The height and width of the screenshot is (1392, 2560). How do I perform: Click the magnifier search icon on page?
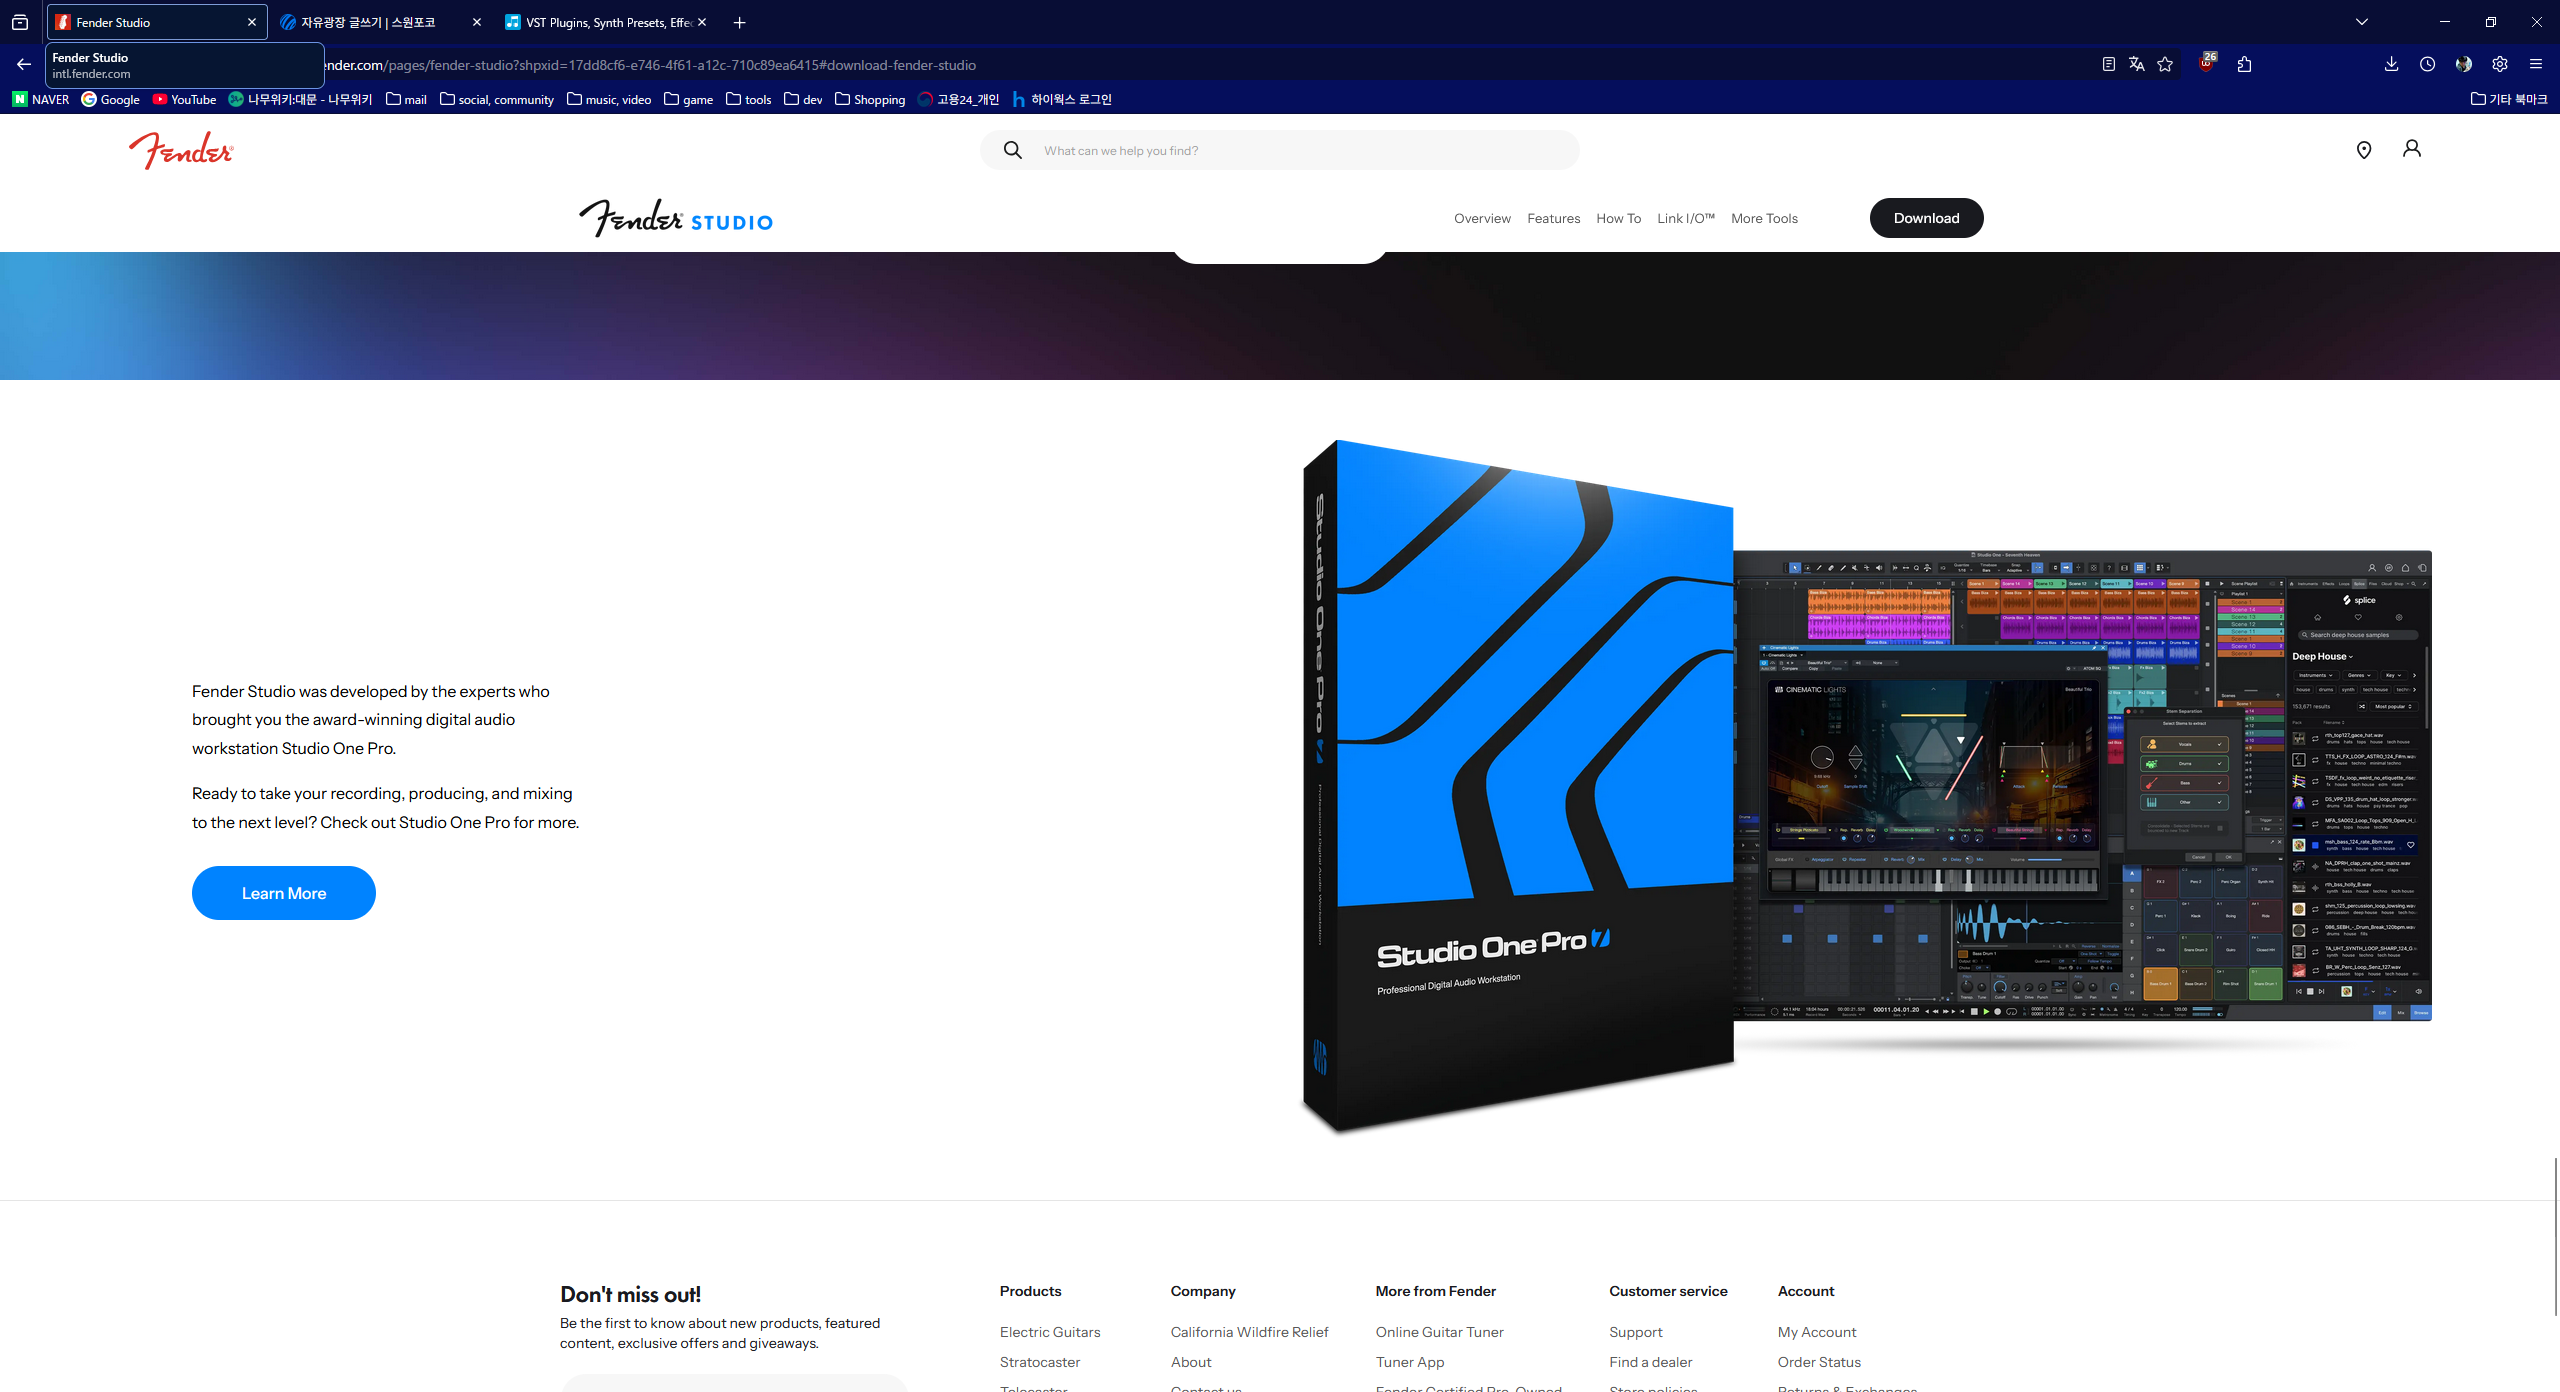(x=1013, y=150)
